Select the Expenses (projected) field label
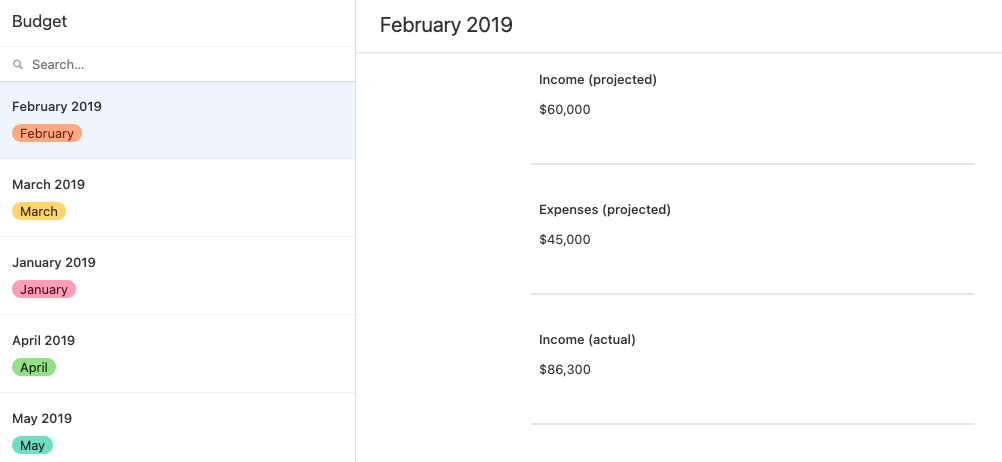 (x=605, y=210)
